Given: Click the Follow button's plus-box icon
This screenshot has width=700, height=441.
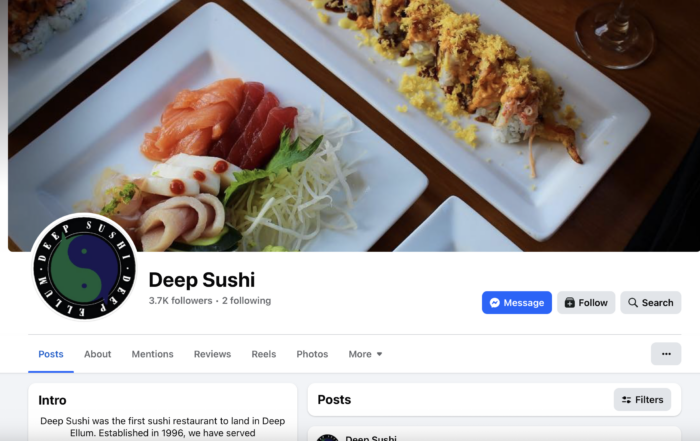Looking at the screenshot, I should tap(569, 303).
